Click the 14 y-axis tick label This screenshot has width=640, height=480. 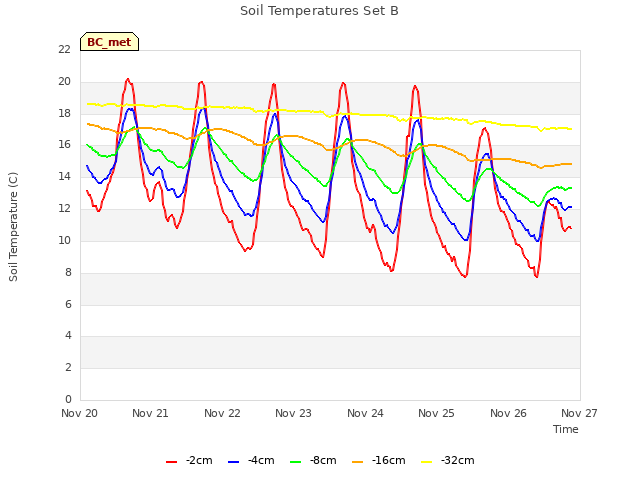(64, 176)
